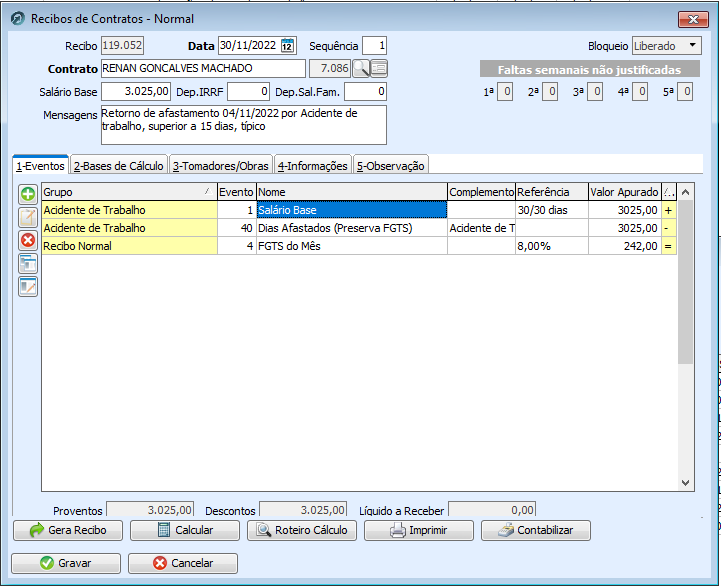
Task: Click the 5ª week faltas field
Action: (x=685, y=92)
